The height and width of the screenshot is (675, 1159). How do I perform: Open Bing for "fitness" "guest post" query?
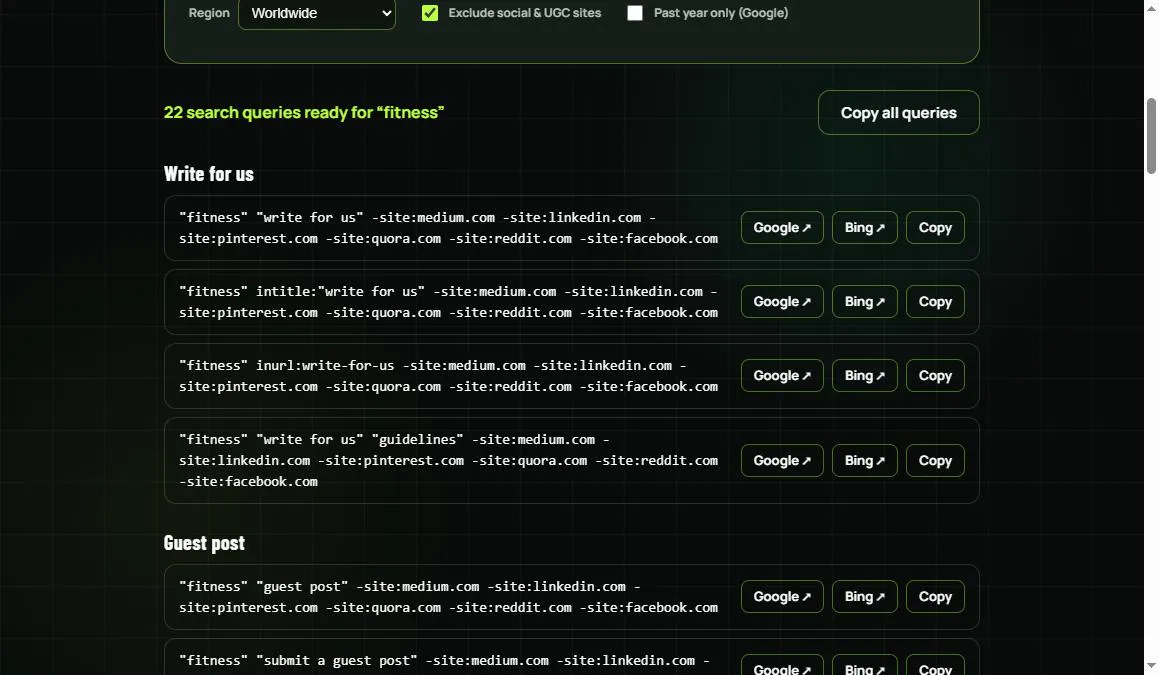[x=864, y=597]
